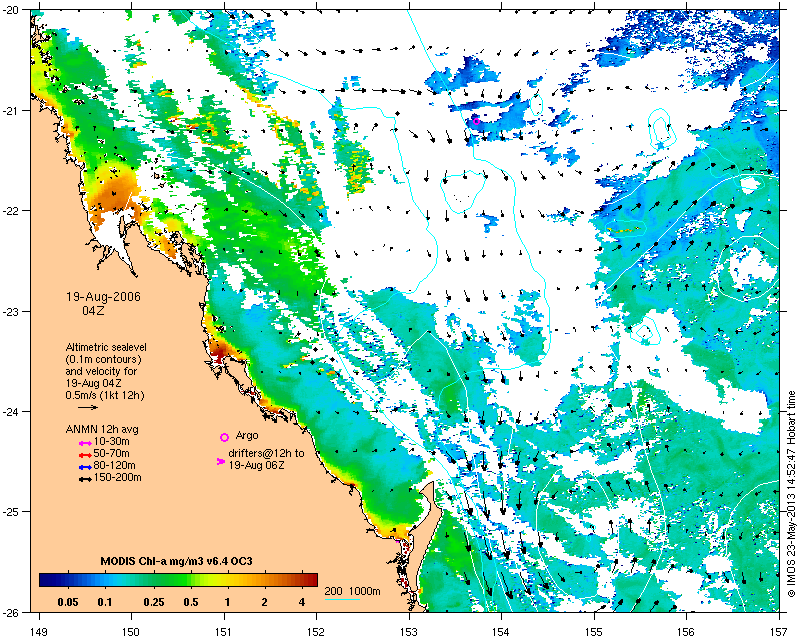Click the longitude axis label 153
The width and height of the screenshot is (800, 640).
[409, 632]
